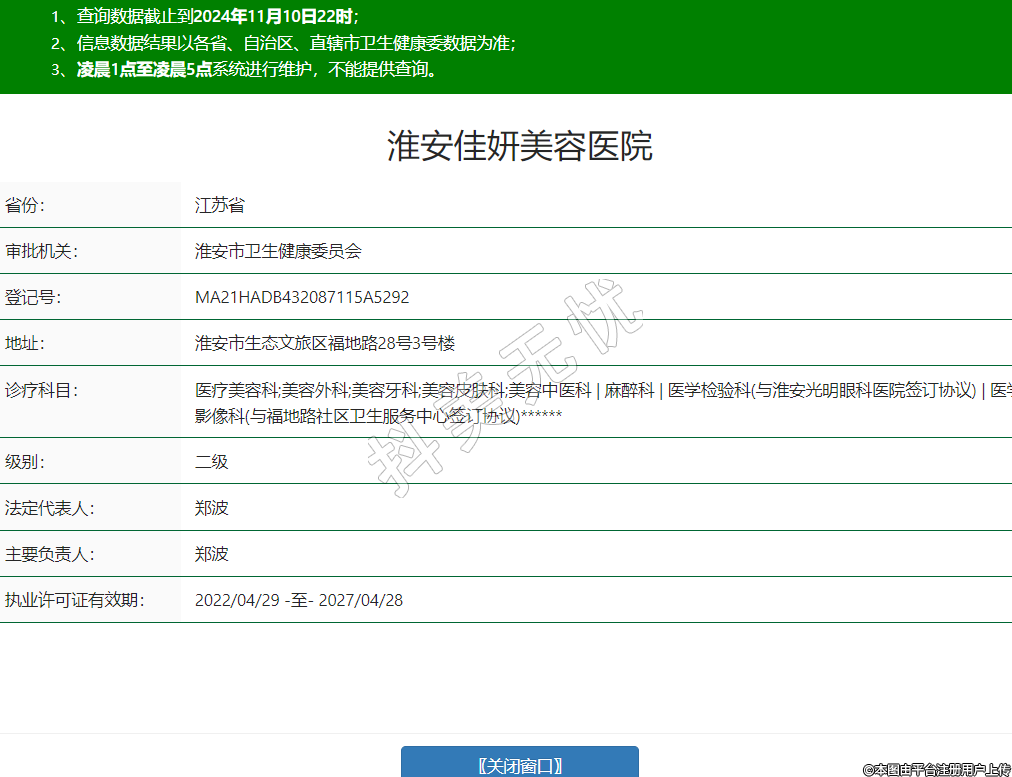Select the 审批机关 field label
This screenshot has height=777, width=1012.
pos(41,251)
